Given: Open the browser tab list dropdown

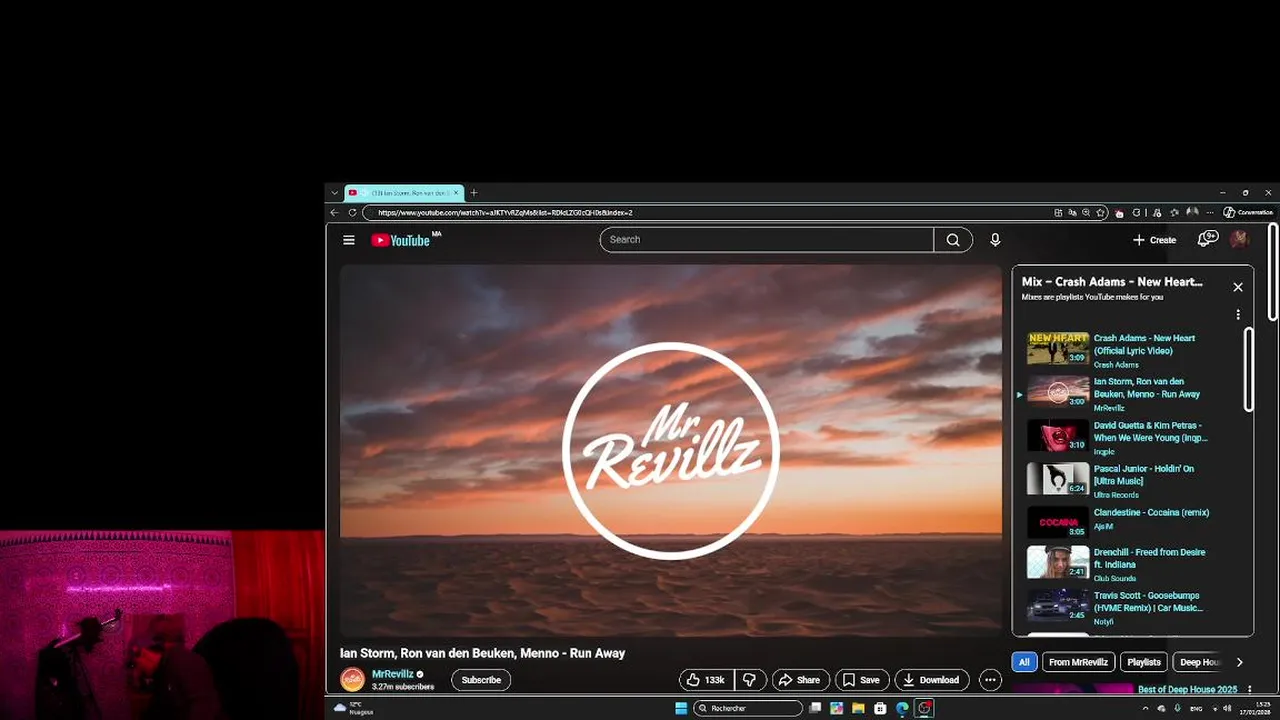Looking at the screenshot, I should pos(334,193).
